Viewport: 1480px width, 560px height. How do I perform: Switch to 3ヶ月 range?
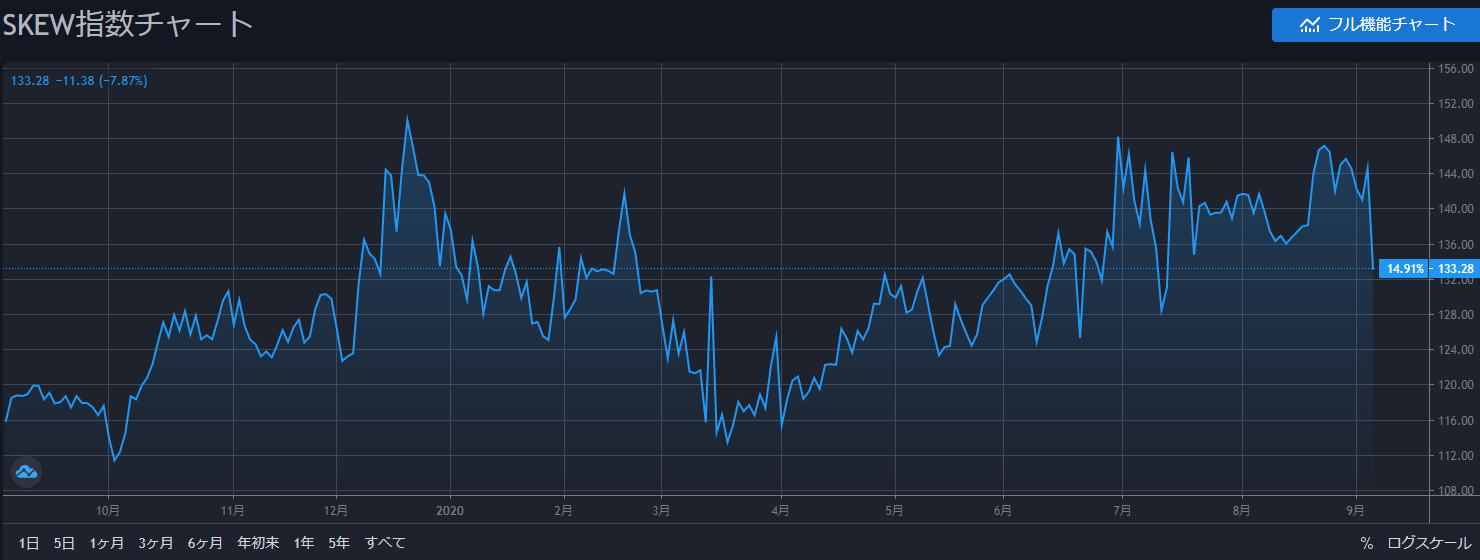[155, 543]
